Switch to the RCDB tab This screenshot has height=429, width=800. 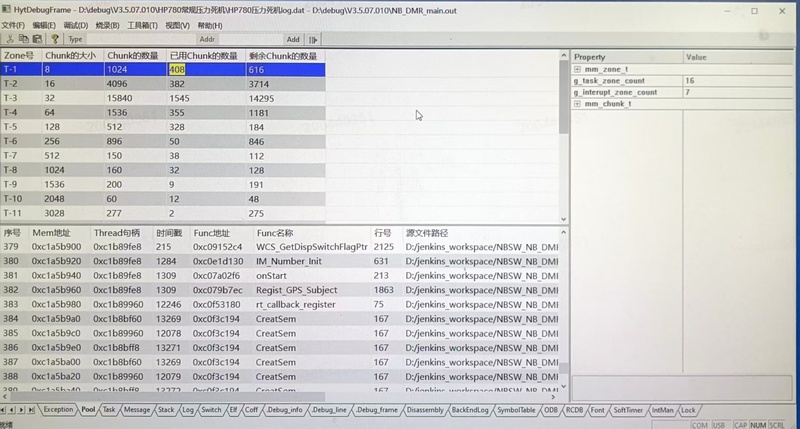(x=574, y=410)
